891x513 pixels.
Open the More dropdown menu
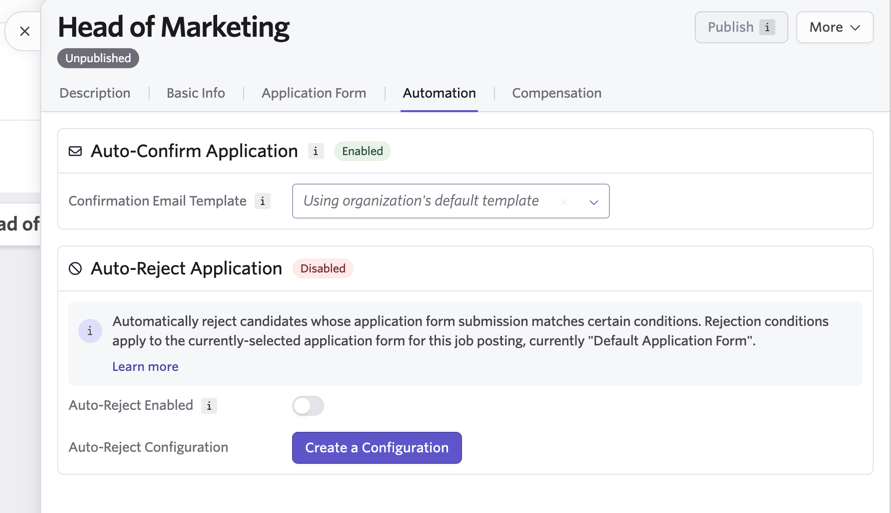tap(834, 27)
